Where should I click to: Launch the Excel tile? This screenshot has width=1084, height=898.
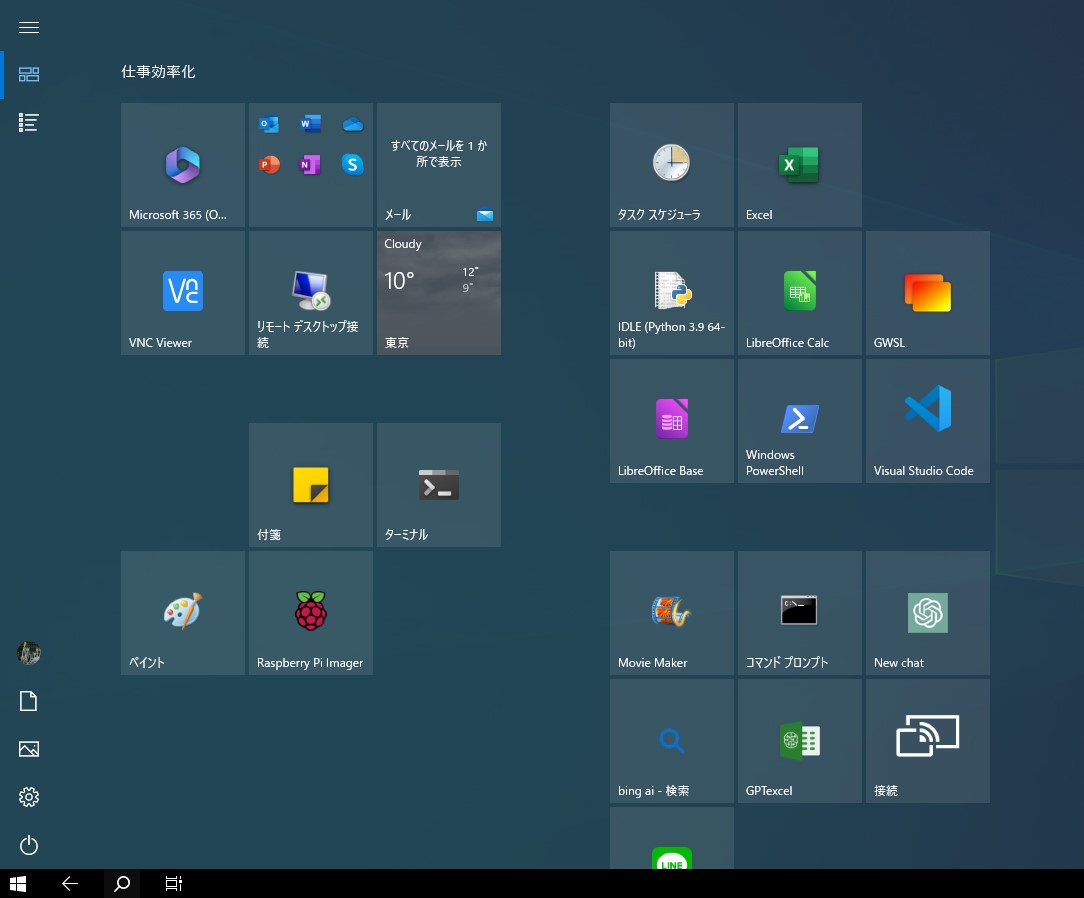pyautogui.click(x=799, y=165)
